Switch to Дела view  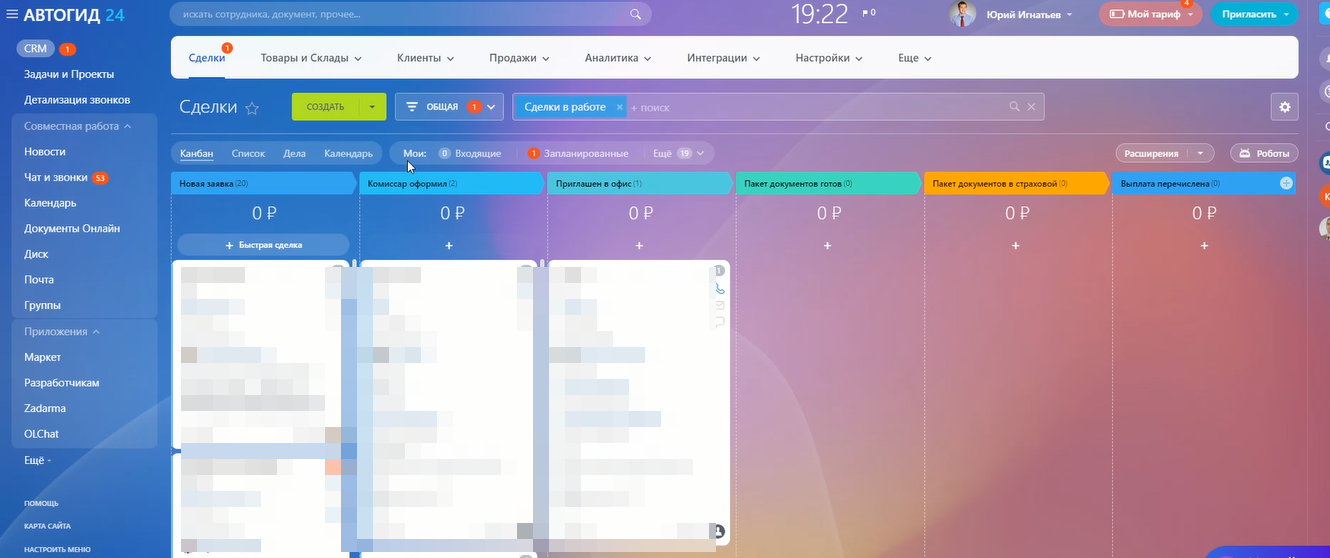(x=294, y=154)
